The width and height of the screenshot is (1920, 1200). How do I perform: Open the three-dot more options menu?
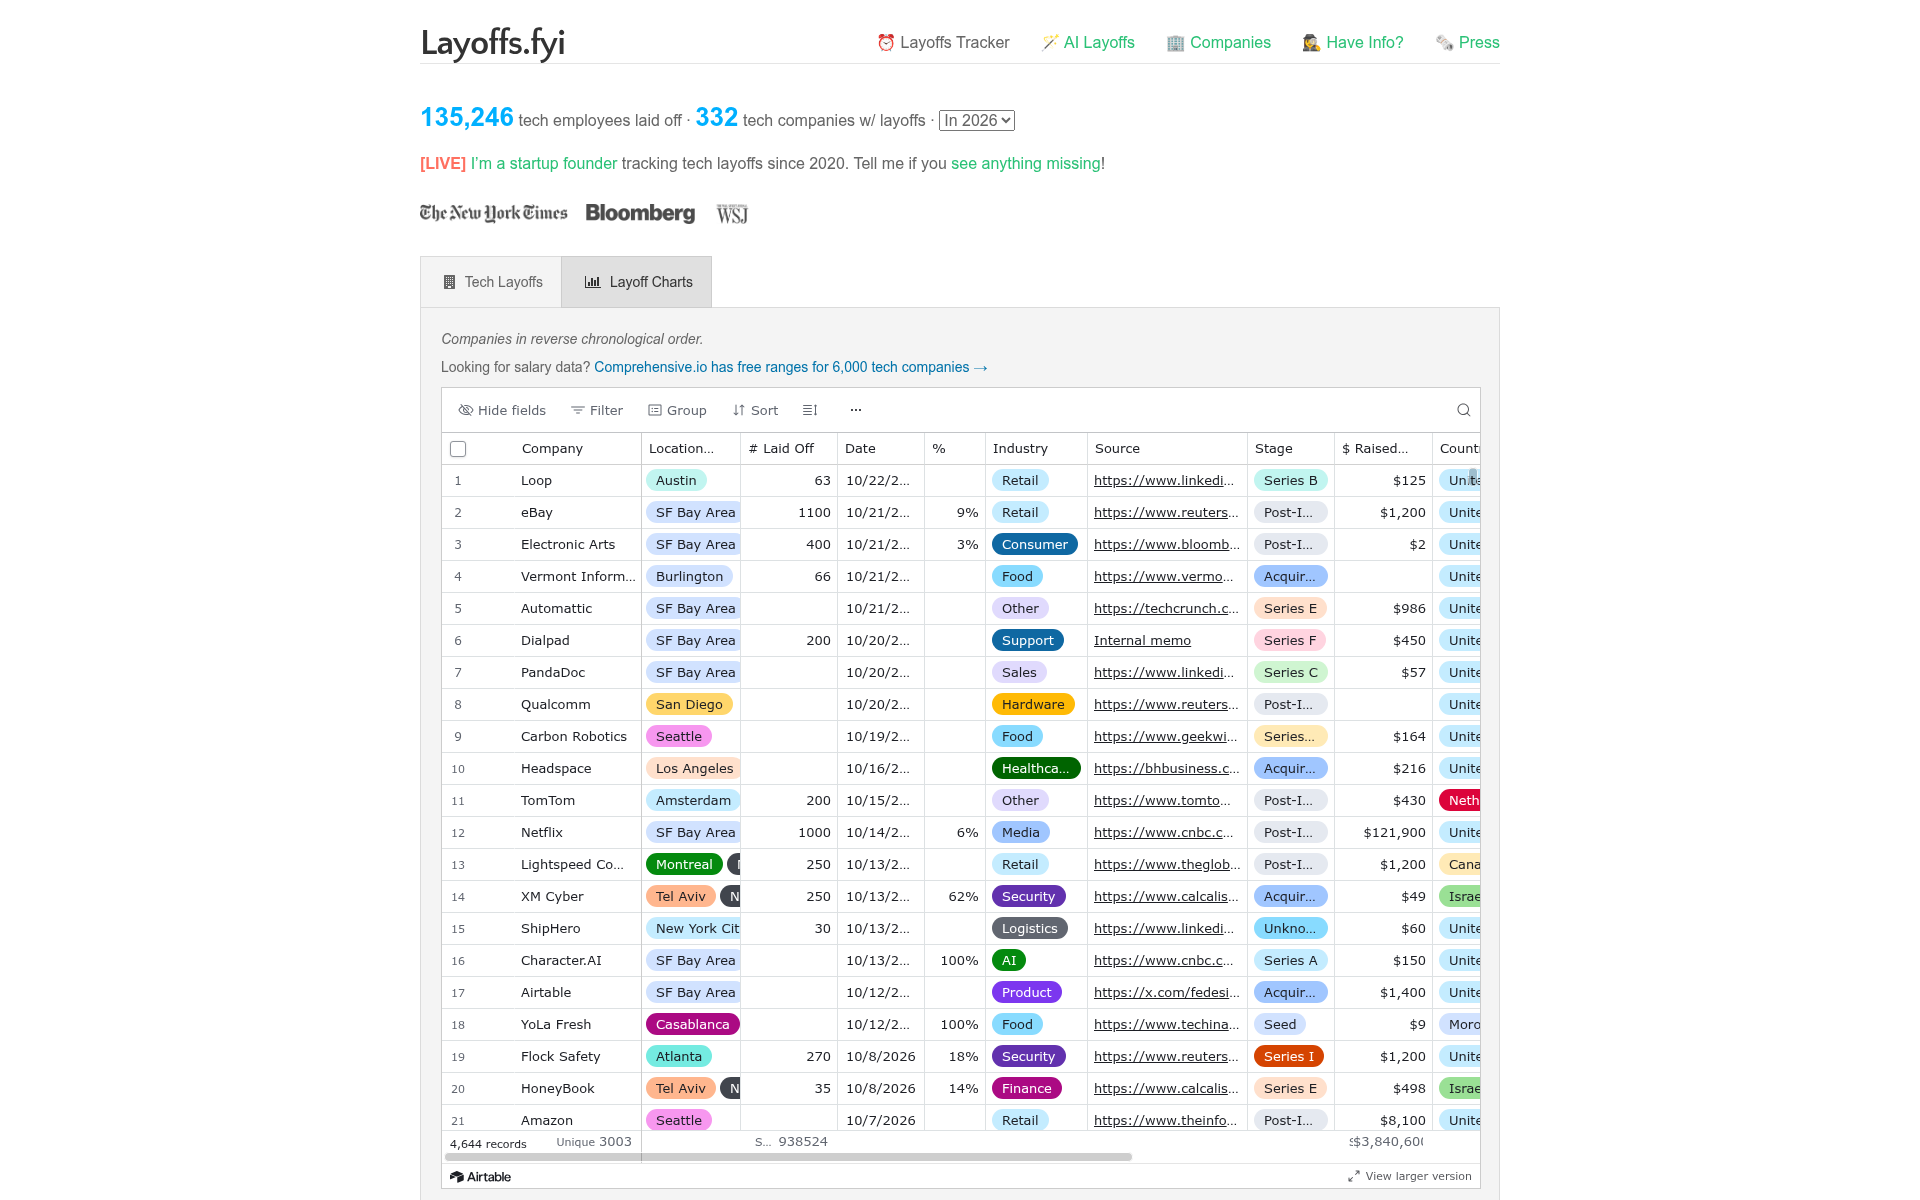pyautogui.click(x=856, y=410)
